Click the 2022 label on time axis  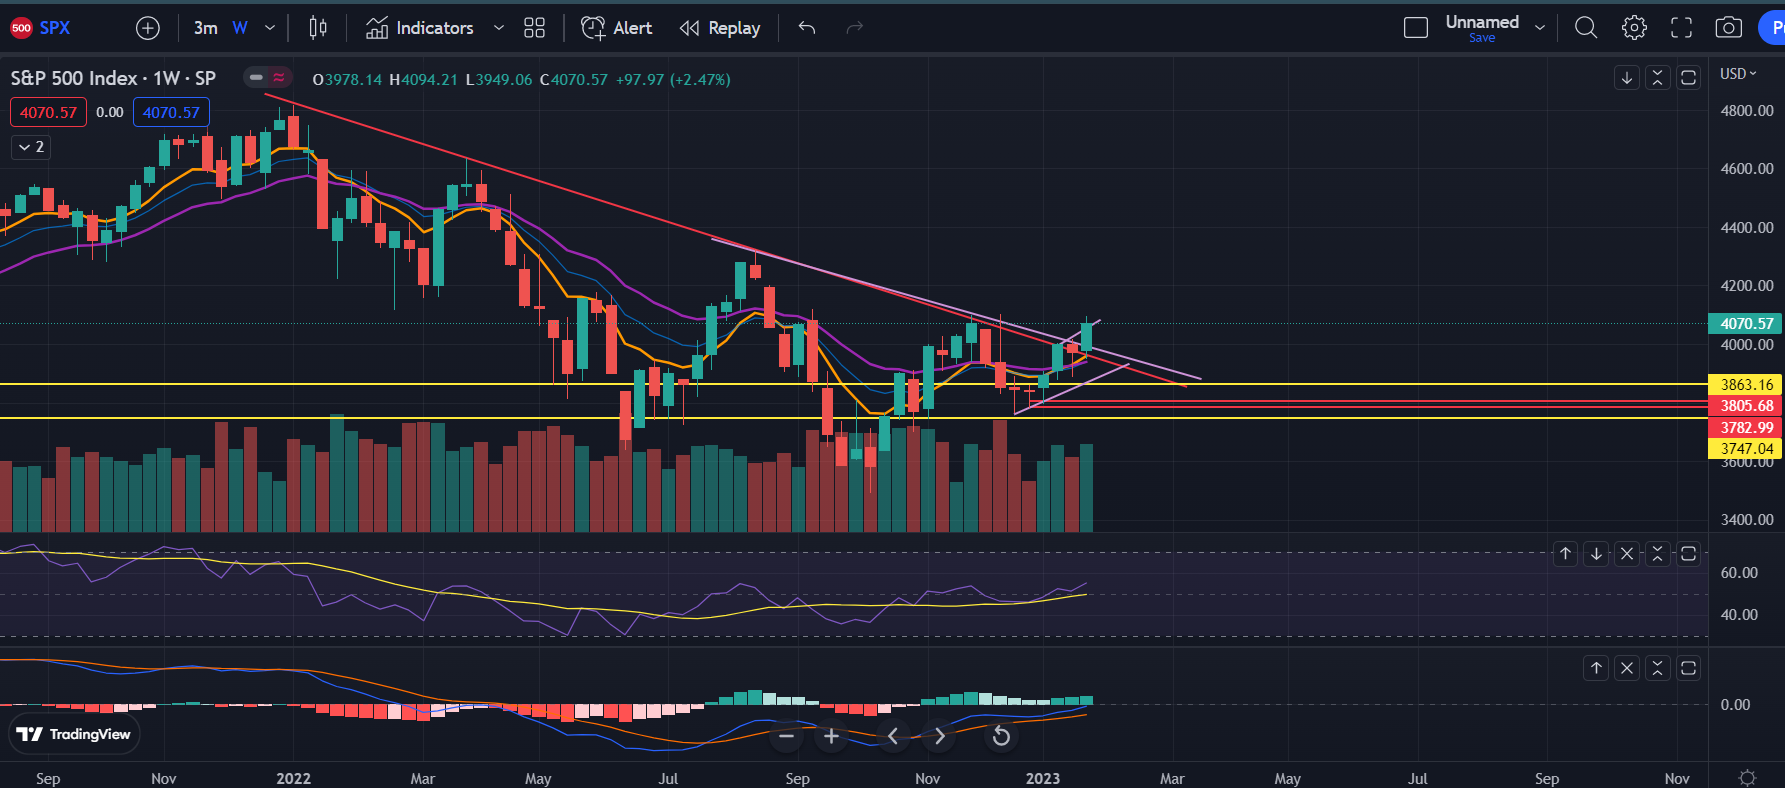(x=293, y=778)
